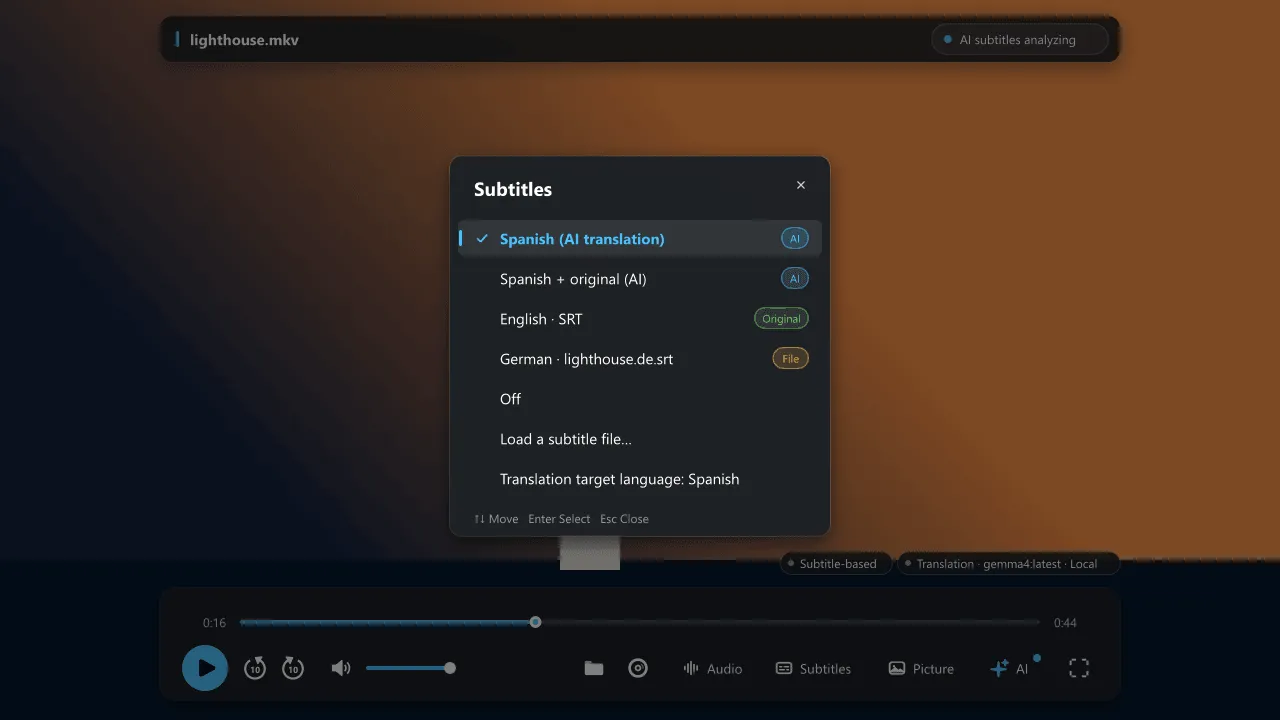Click the lighthouse.mkv title text
The width and height of the screenshot is (1280, 720).
pyautogui.click(x=244, y=40)
